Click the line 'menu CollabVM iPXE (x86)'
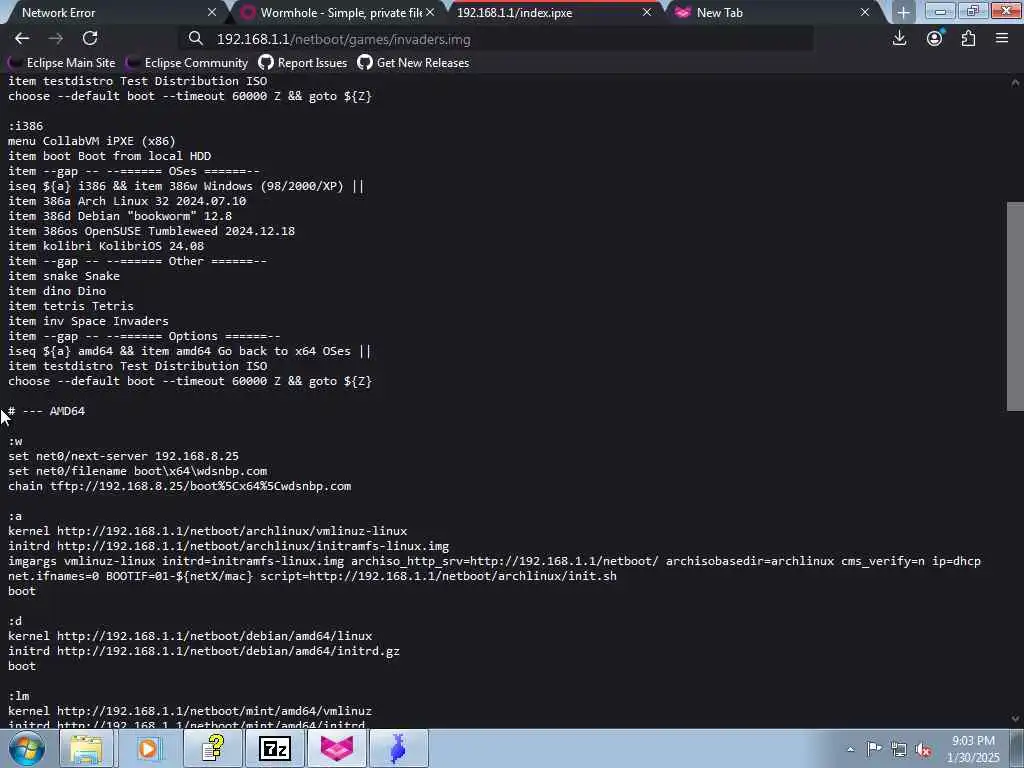1024x768 pixels. tap(92, 141)
